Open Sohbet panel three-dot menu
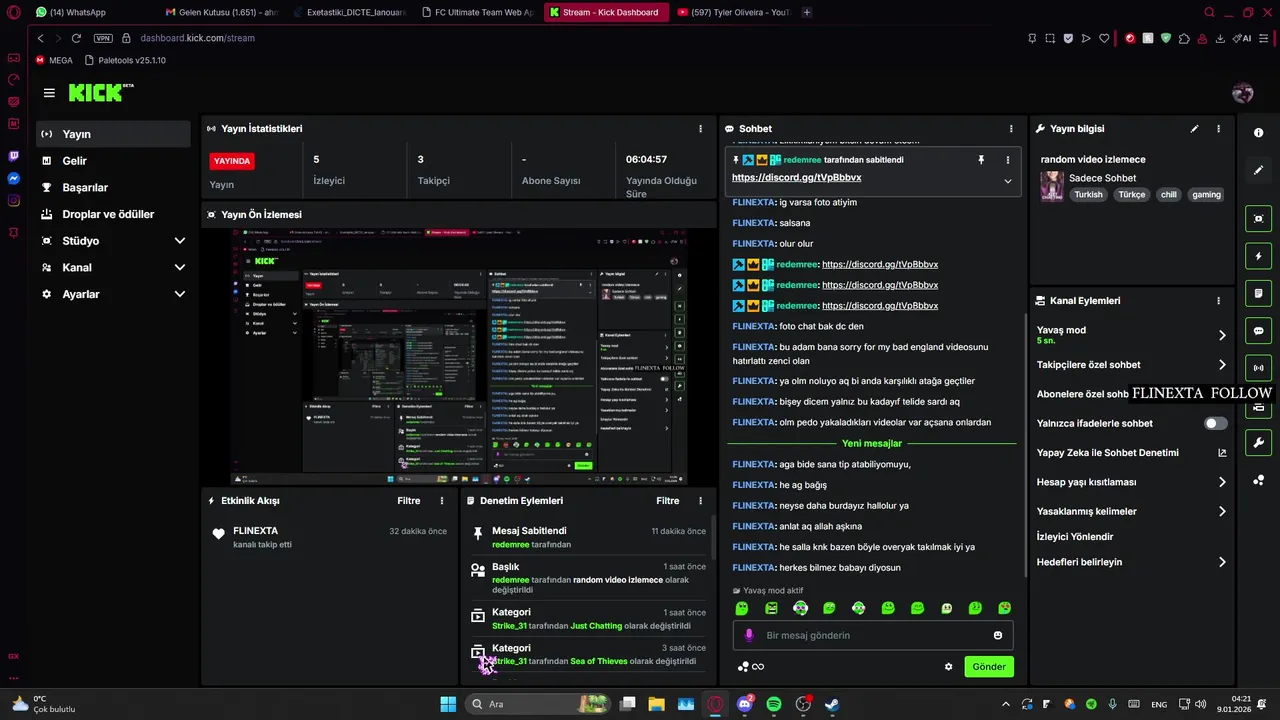Image resolution: width=1280 pixels, height=720 pixels. pyautogui.click(x=1011, y=129)
